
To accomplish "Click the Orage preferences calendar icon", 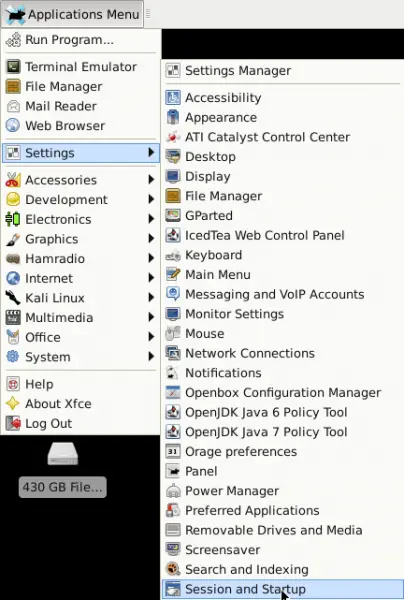I will point(173,451).
